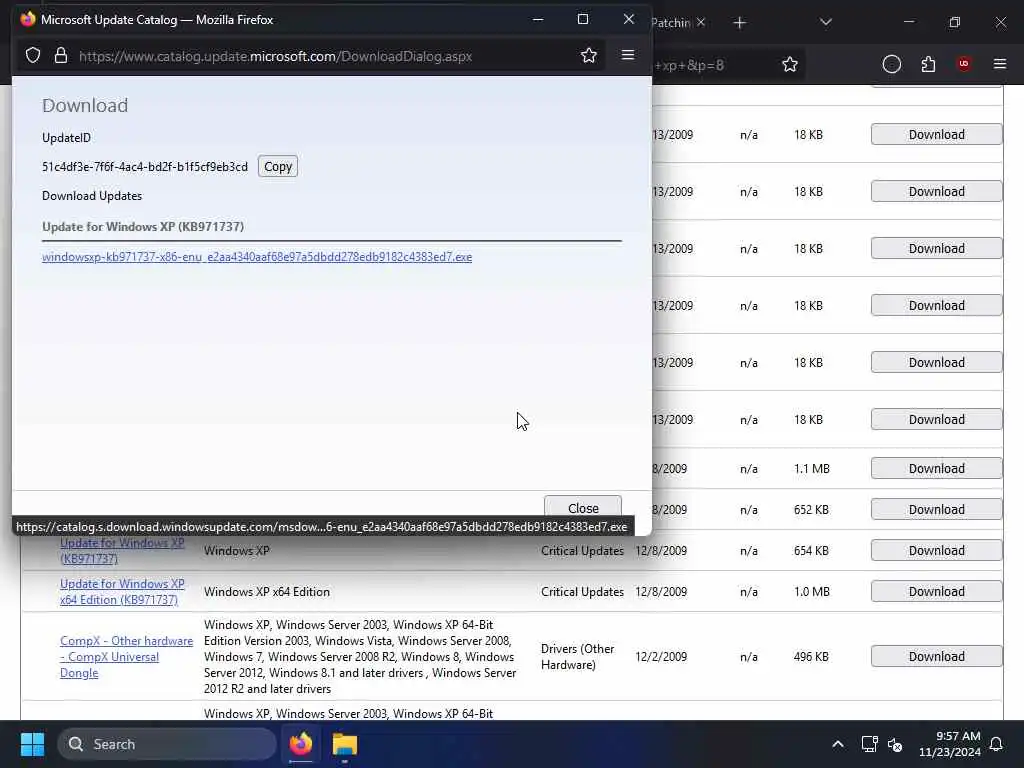This screenshot has width=1024, height=768.
Task: Click the tracking protection shield icon in the popup
Action: pos(33,56)
